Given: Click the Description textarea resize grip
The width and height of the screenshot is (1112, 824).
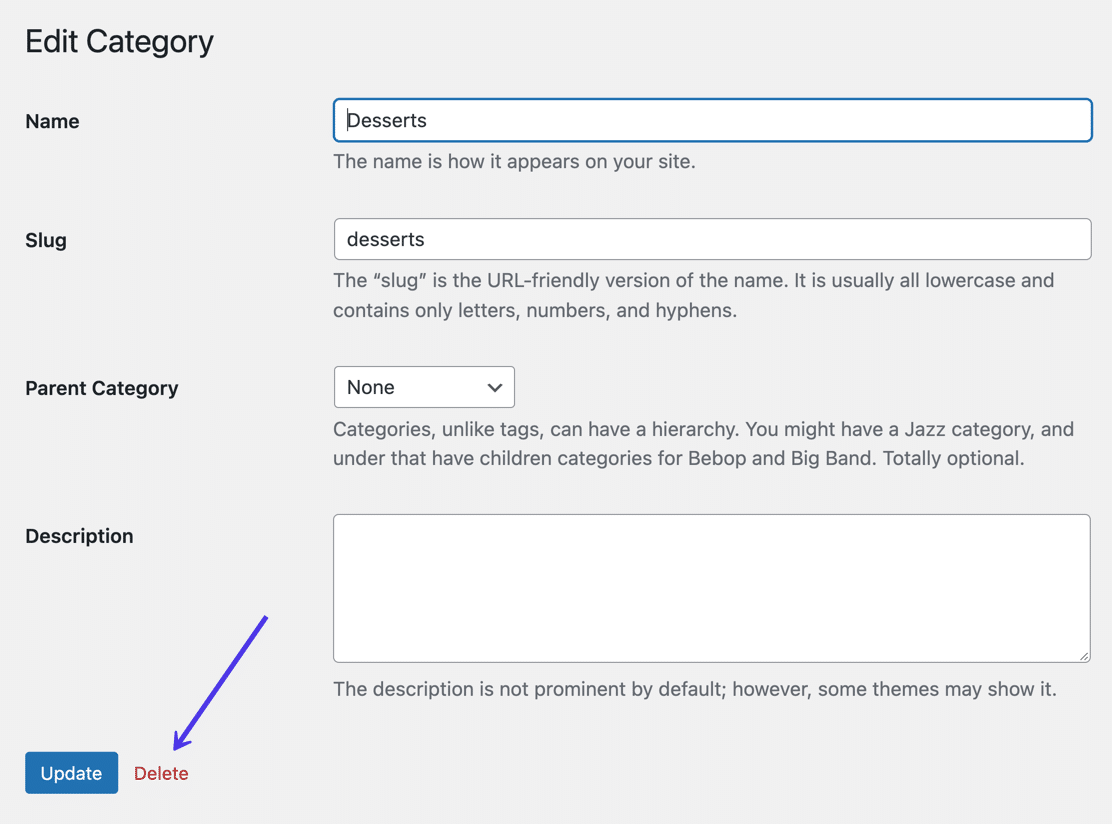Looking at the screenshot, I should 1085,656.
